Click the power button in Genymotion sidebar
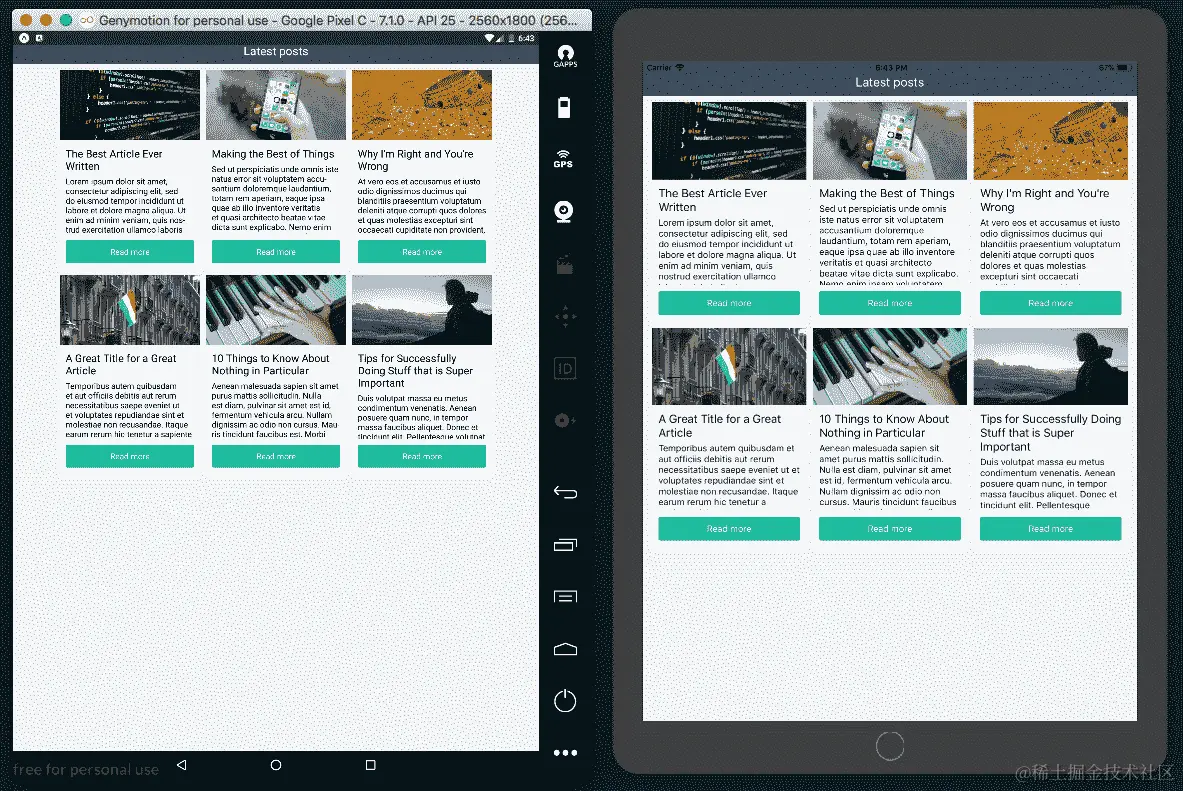The width and height of the screenshot is (1183, 791). coord(565,701)
